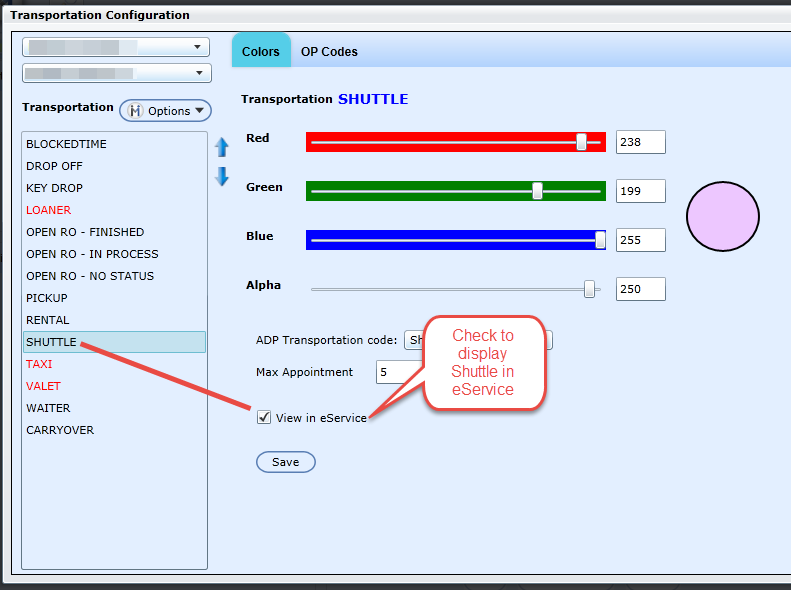791x590 pixels.
Task: Select the Colors tab
Action: (x=261, y=51)
